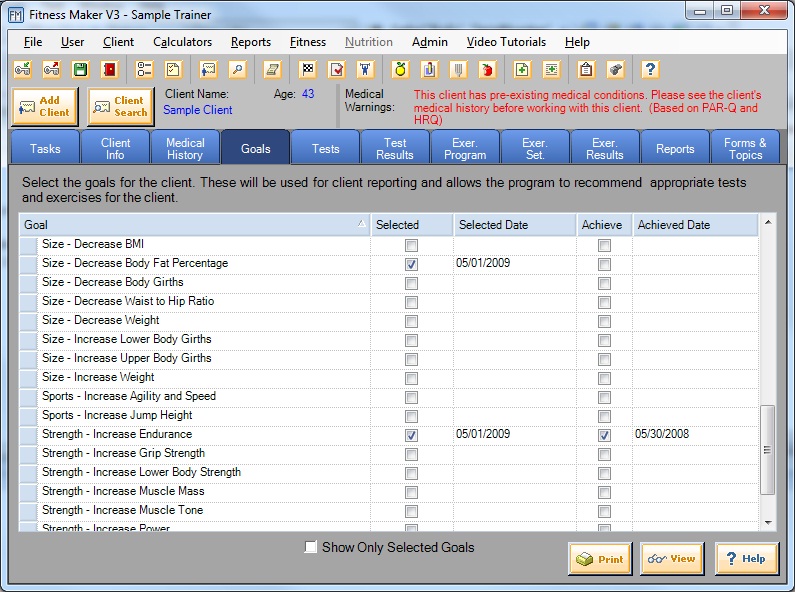Image resolution: width=795 pixels, height=592 pixels.
Task: Tick Achieve for Size - Increase Weight
Action: pos(604,379)
